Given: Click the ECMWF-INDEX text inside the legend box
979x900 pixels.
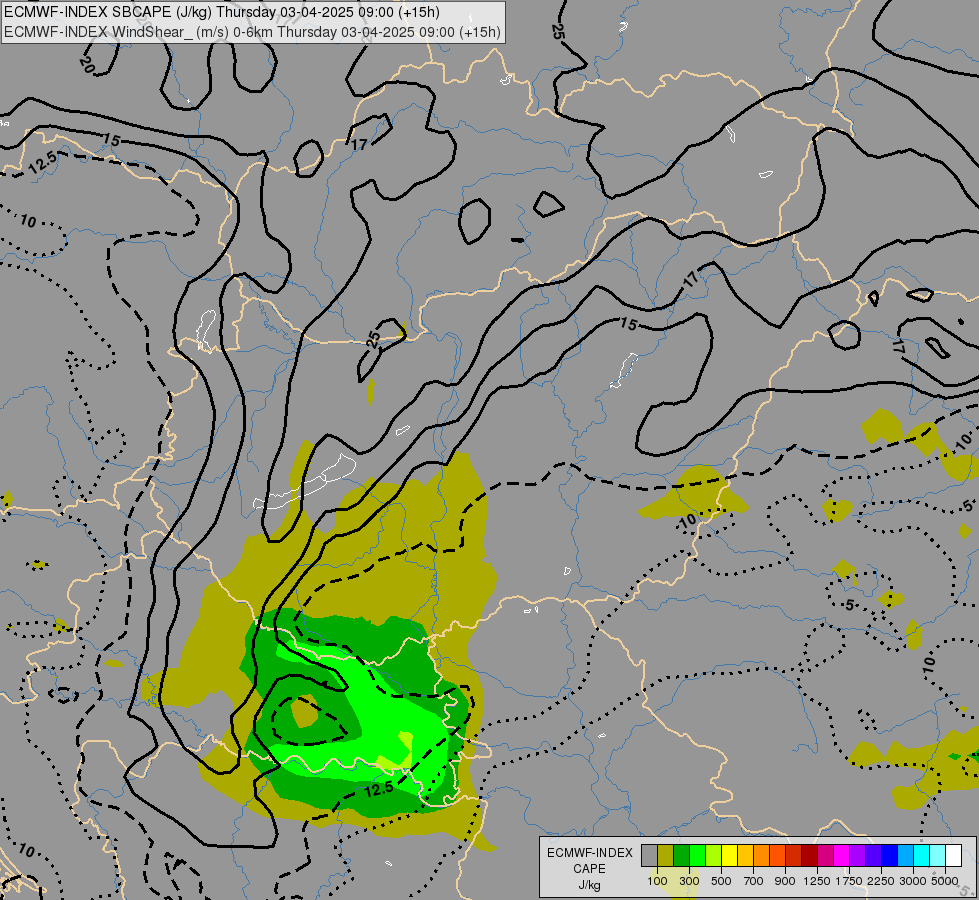Looking at the screenshot, I should point(590,853).
